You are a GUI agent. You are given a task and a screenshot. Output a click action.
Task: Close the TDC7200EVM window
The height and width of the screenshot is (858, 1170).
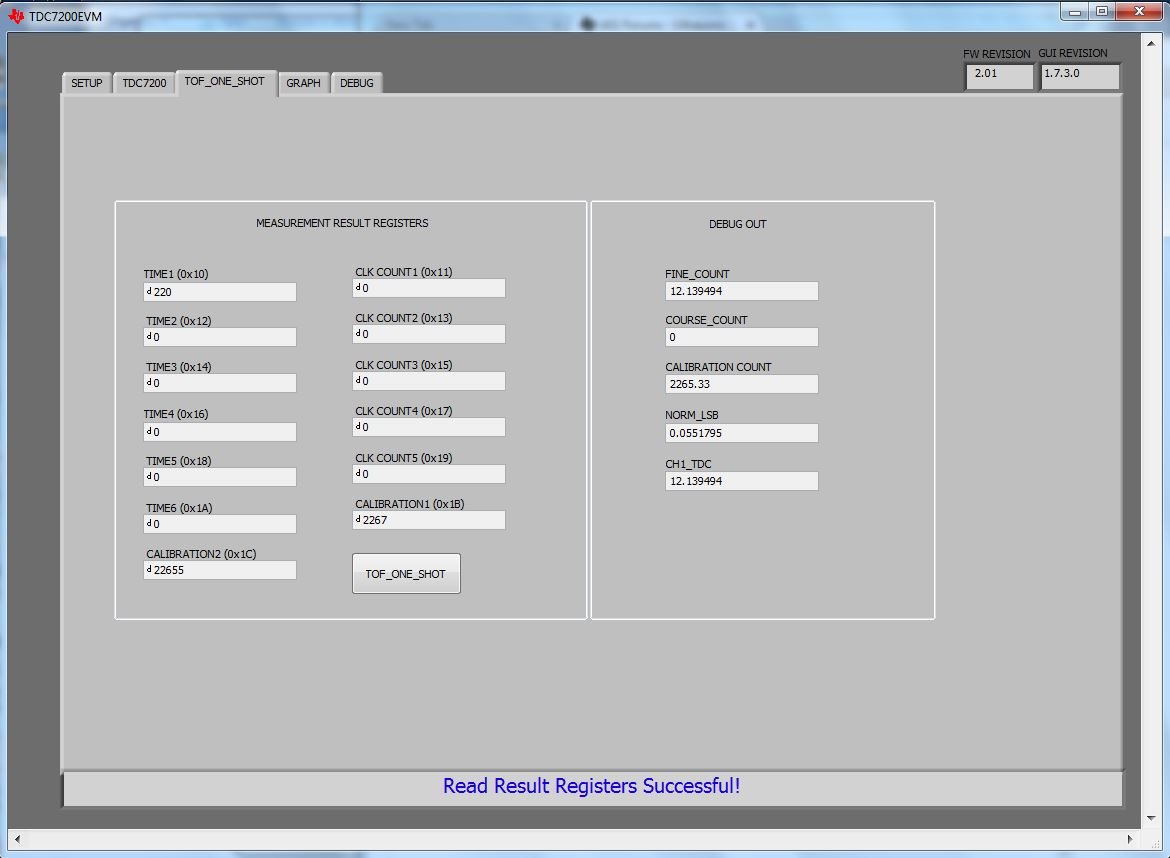(x=1139, y=11)
